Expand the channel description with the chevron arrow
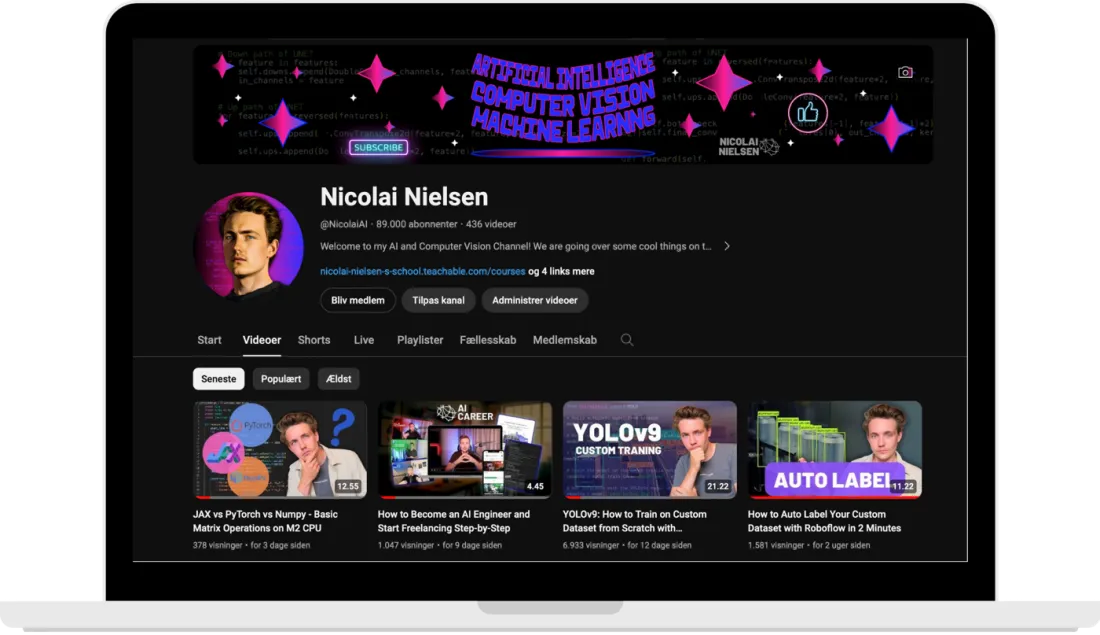1100x635 pixels. coord(727,246)
